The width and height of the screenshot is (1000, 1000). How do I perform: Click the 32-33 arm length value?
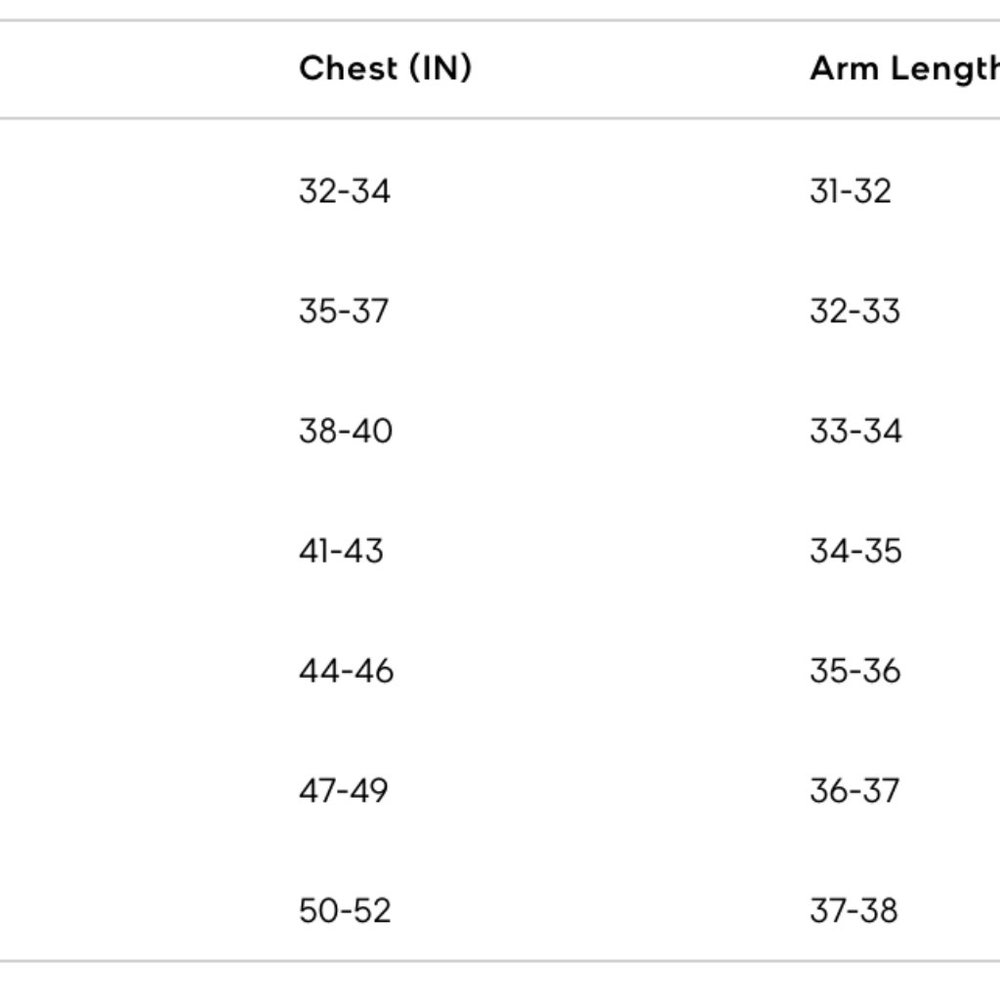coord(855,311)
